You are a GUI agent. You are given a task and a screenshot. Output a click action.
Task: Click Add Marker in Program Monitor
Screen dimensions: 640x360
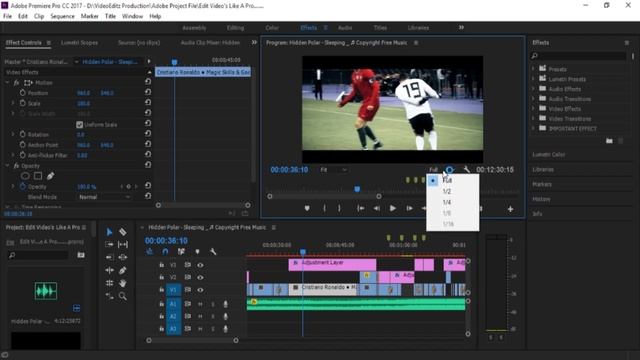(x=307, y=208)
